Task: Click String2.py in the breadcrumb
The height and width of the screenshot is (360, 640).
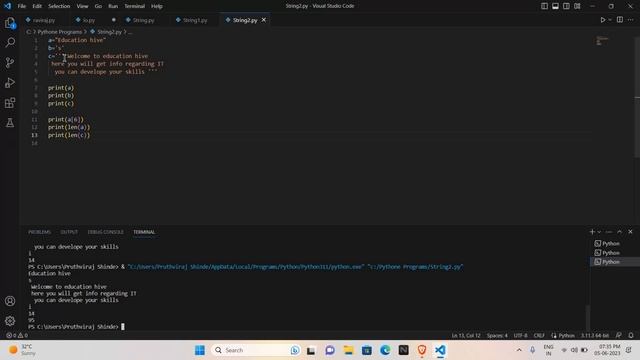Action: [109, 32]
